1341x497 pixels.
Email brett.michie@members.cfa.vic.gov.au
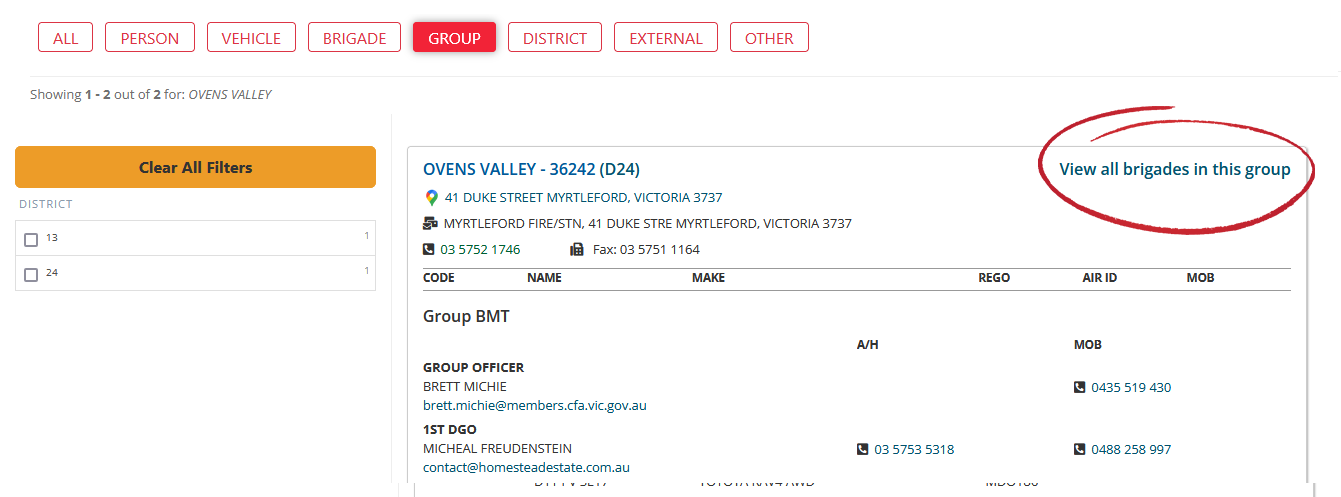pos(535,406)
